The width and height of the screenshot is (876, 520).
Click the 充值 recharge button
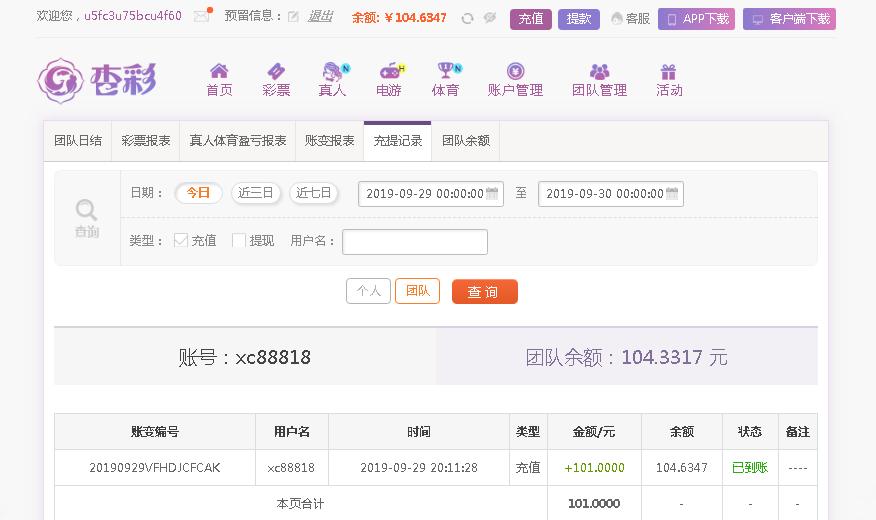click(531, 19)
